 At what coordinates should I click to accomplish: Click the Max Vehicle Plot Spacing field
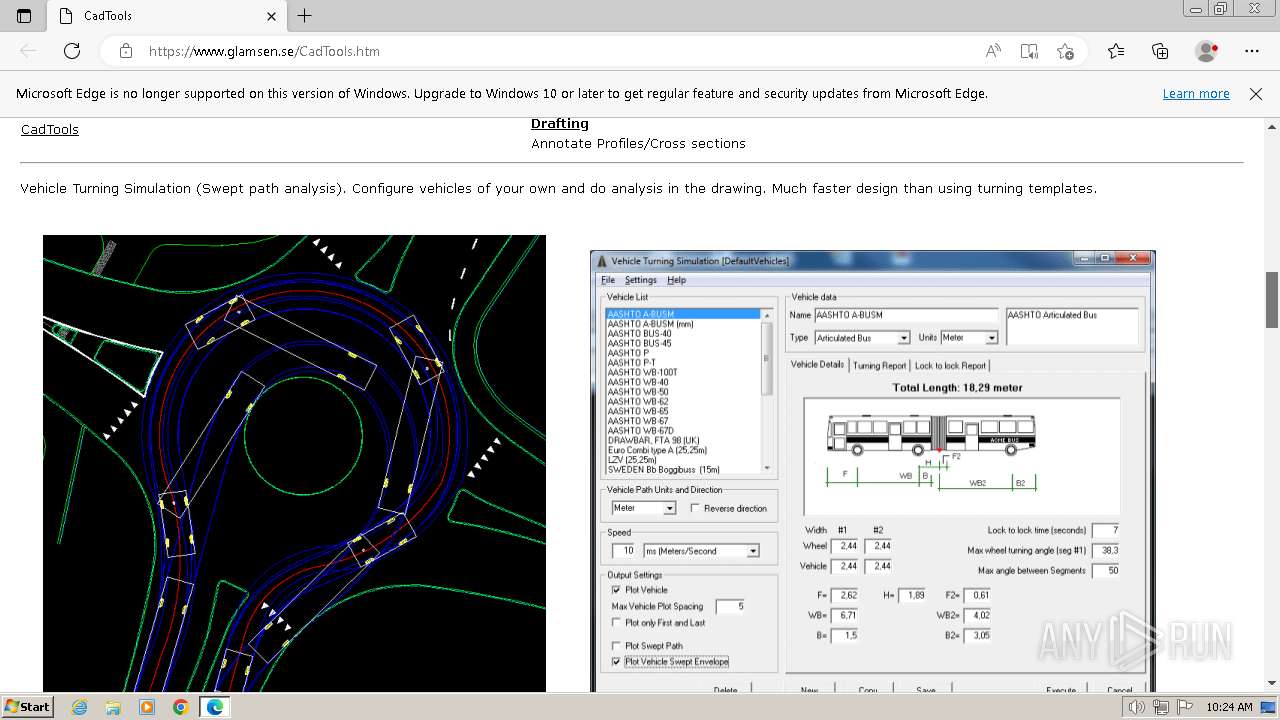point(730,606)
